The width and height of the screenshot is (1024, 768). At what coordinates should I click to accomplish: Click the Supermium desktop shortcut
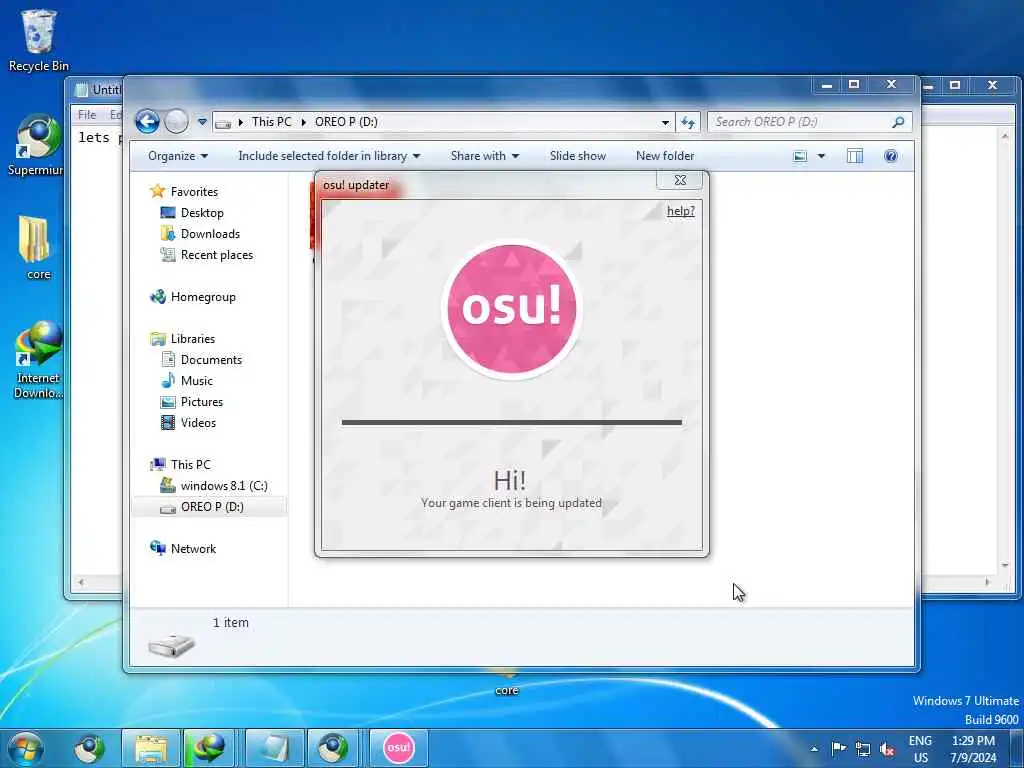(x=37, y=146)
